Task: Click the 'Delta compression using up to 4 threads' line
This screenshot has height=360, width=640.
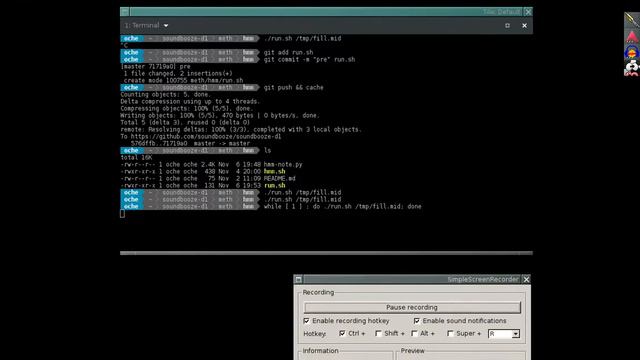Action: point(190,102)
